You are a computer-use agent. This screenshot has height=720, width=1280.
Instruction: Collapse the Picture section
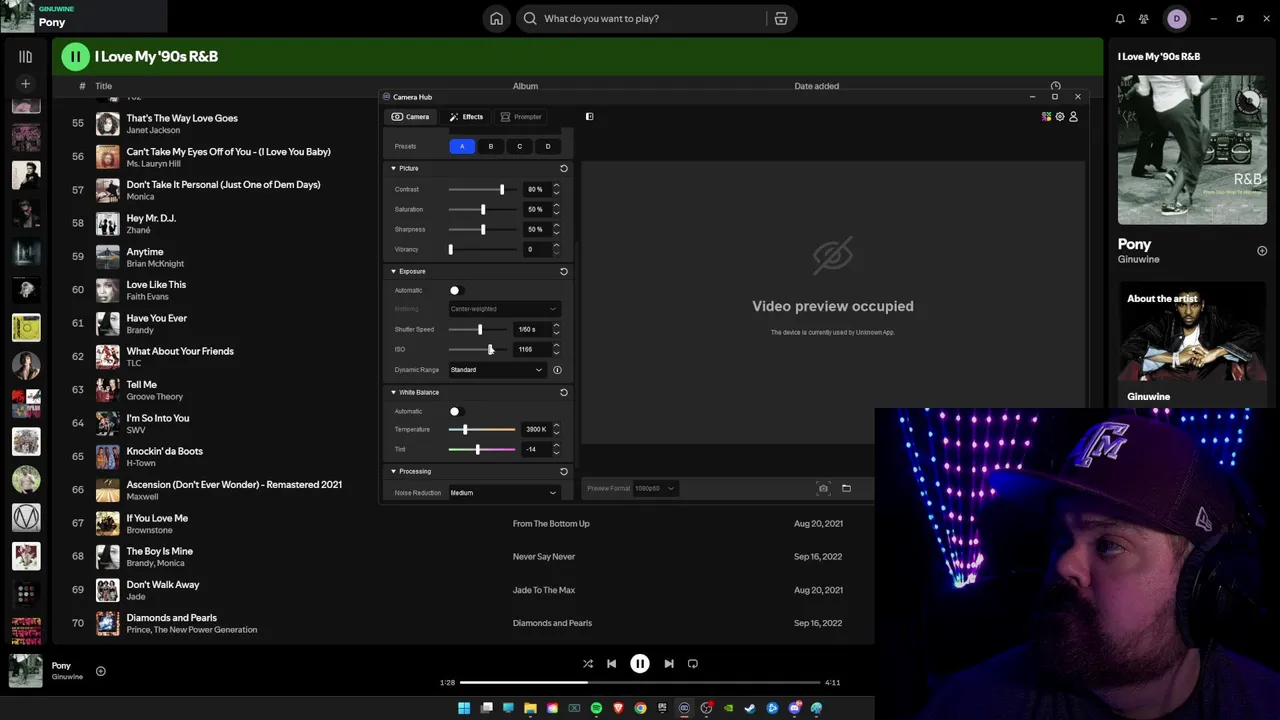coord(393,168)
